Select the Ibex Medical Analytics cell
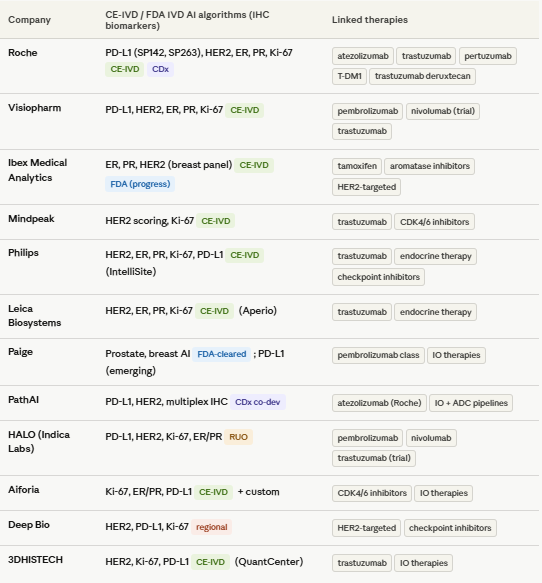 pyautogui.click(x=38, y=170)
